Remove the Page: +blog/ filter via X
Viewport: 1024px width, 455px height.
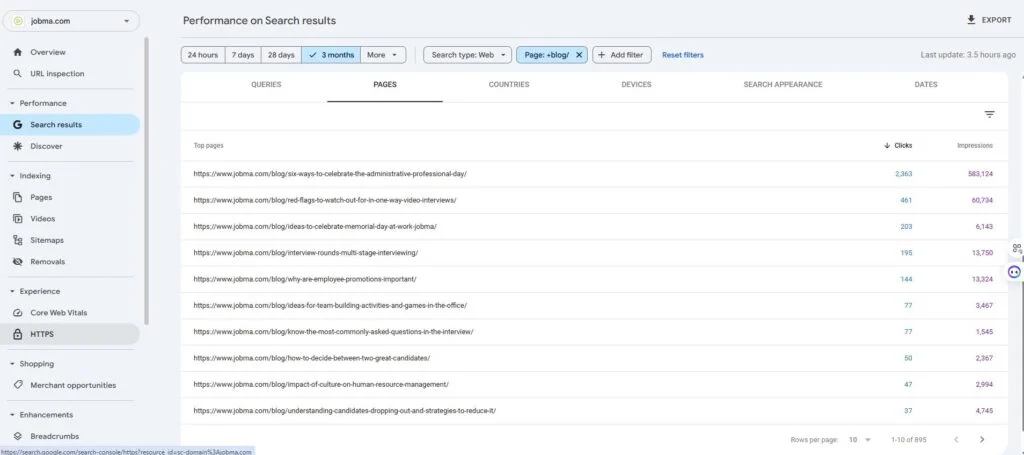click(x=579, y=55)
